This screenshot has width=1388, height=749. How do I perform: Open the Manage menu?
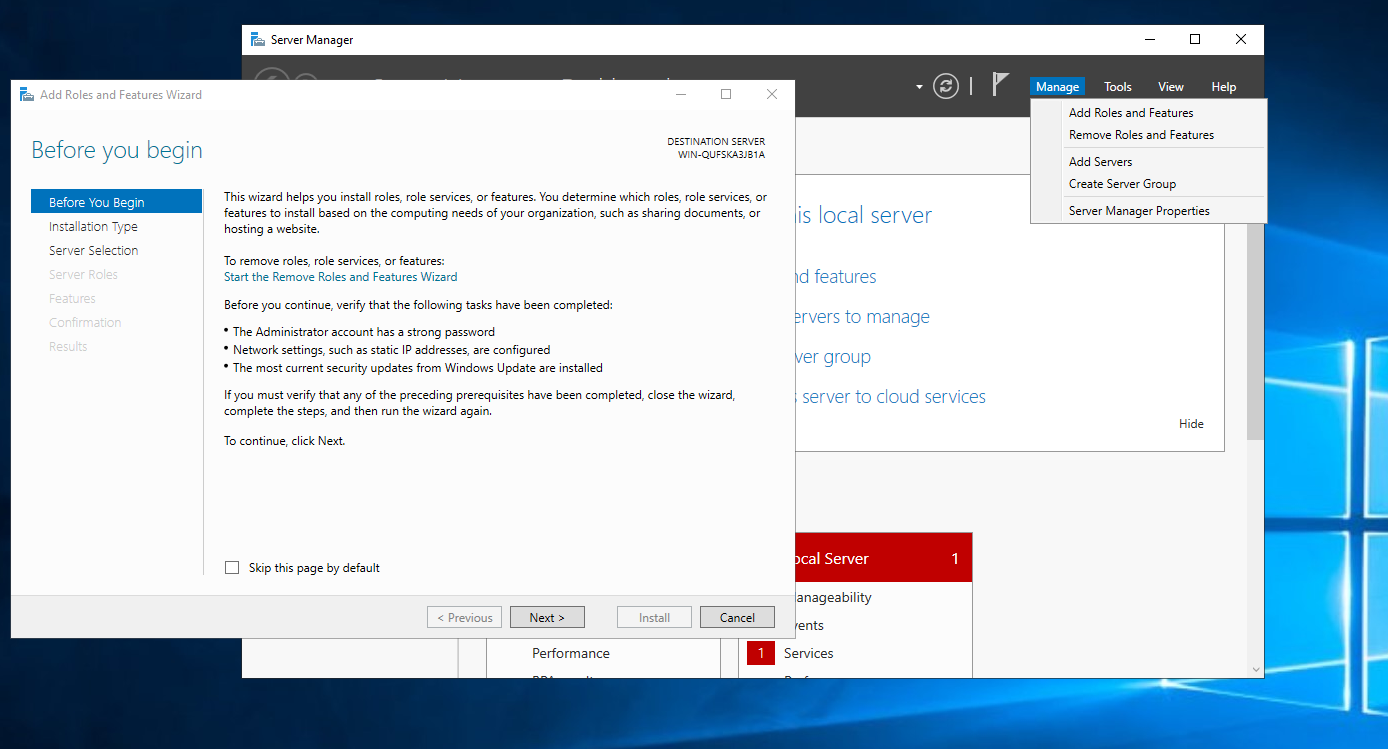coord(1057,87)
